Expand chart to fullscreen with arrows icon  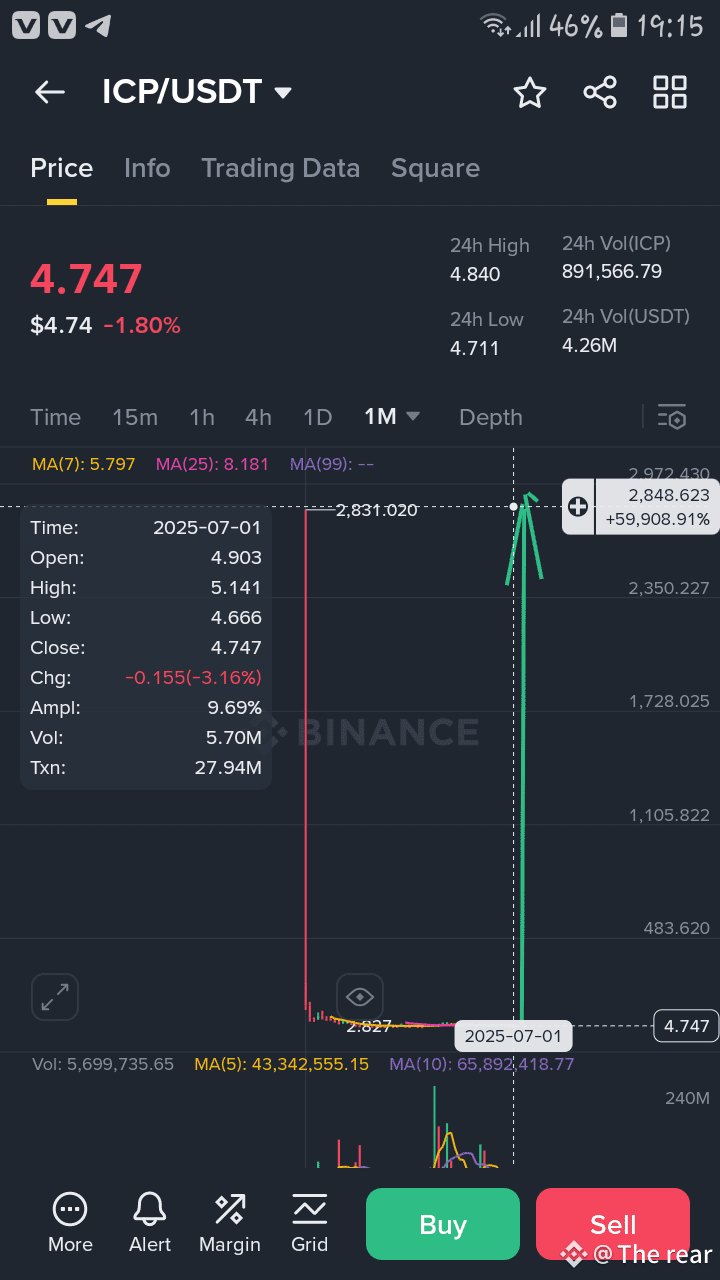[x=55, y=997]
